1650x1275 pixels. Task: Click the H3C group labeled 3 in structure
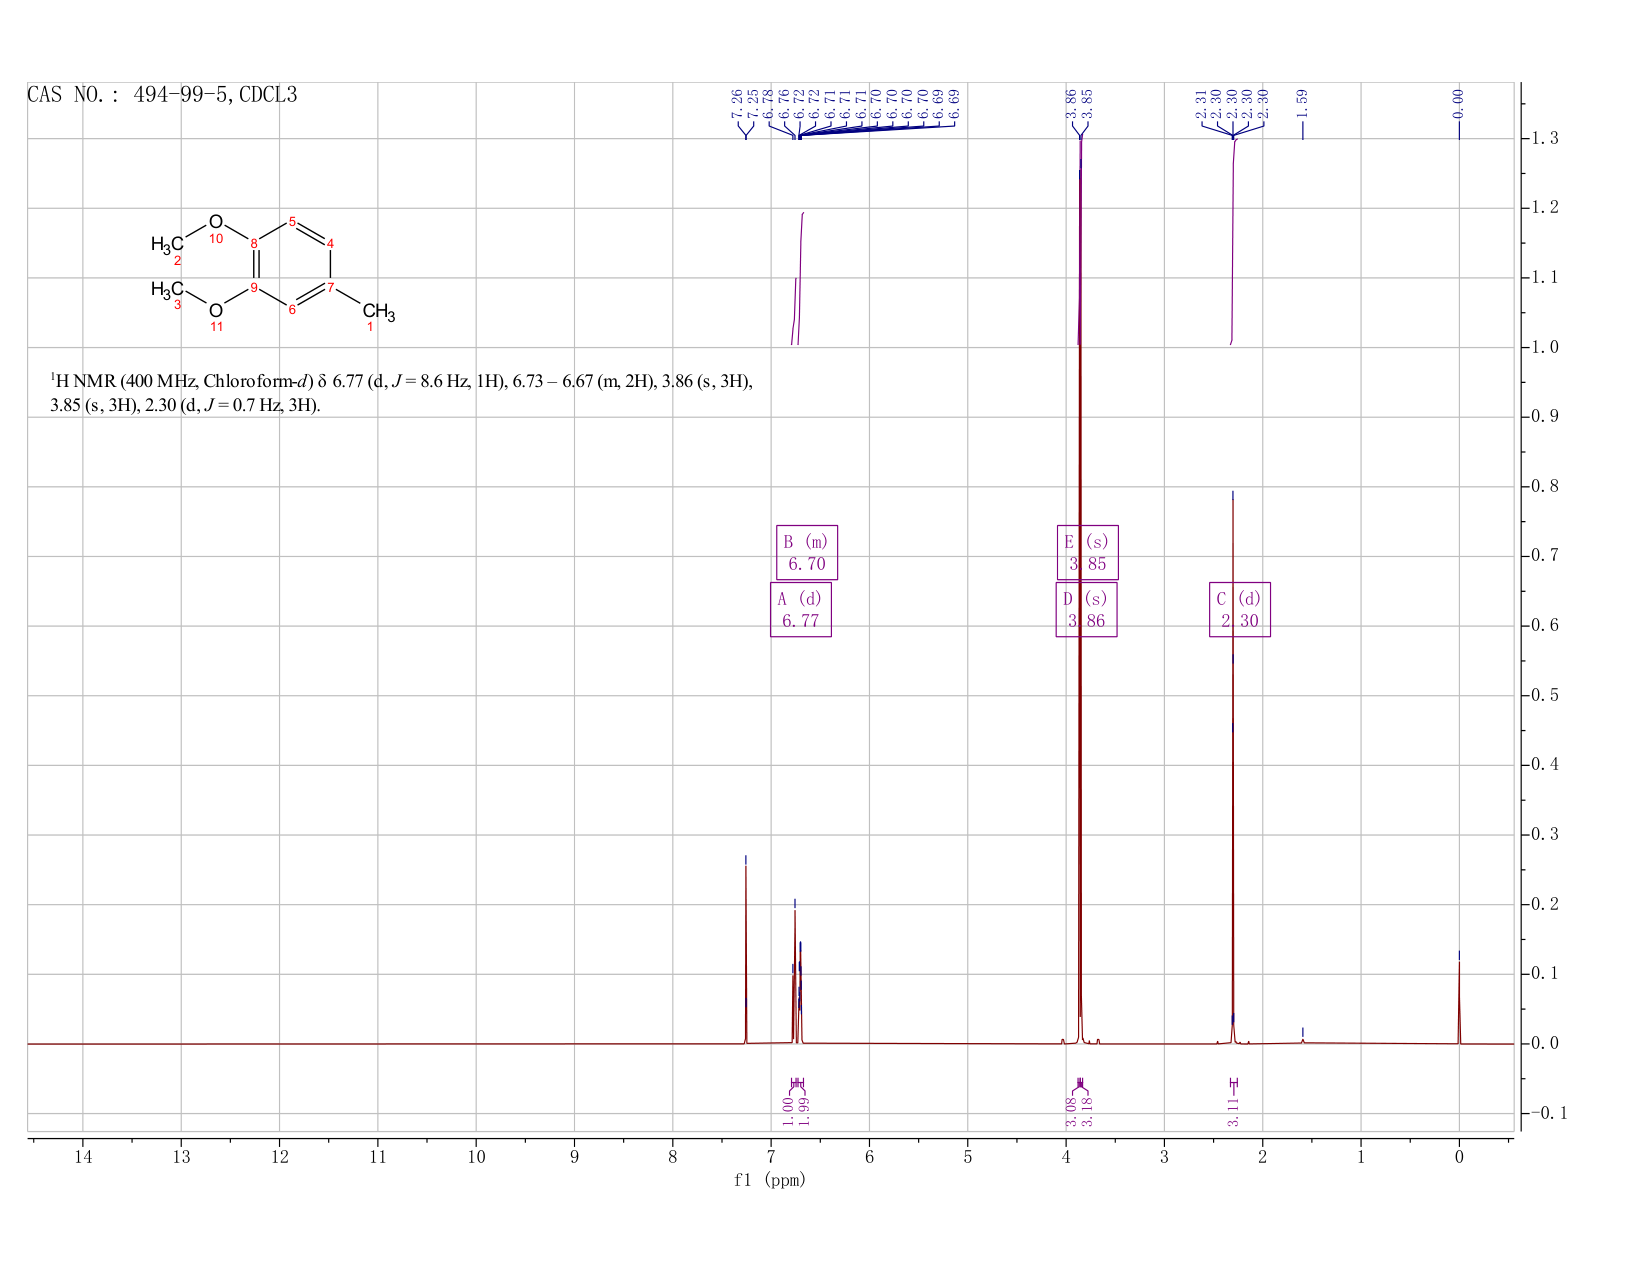tap(167, 289)
